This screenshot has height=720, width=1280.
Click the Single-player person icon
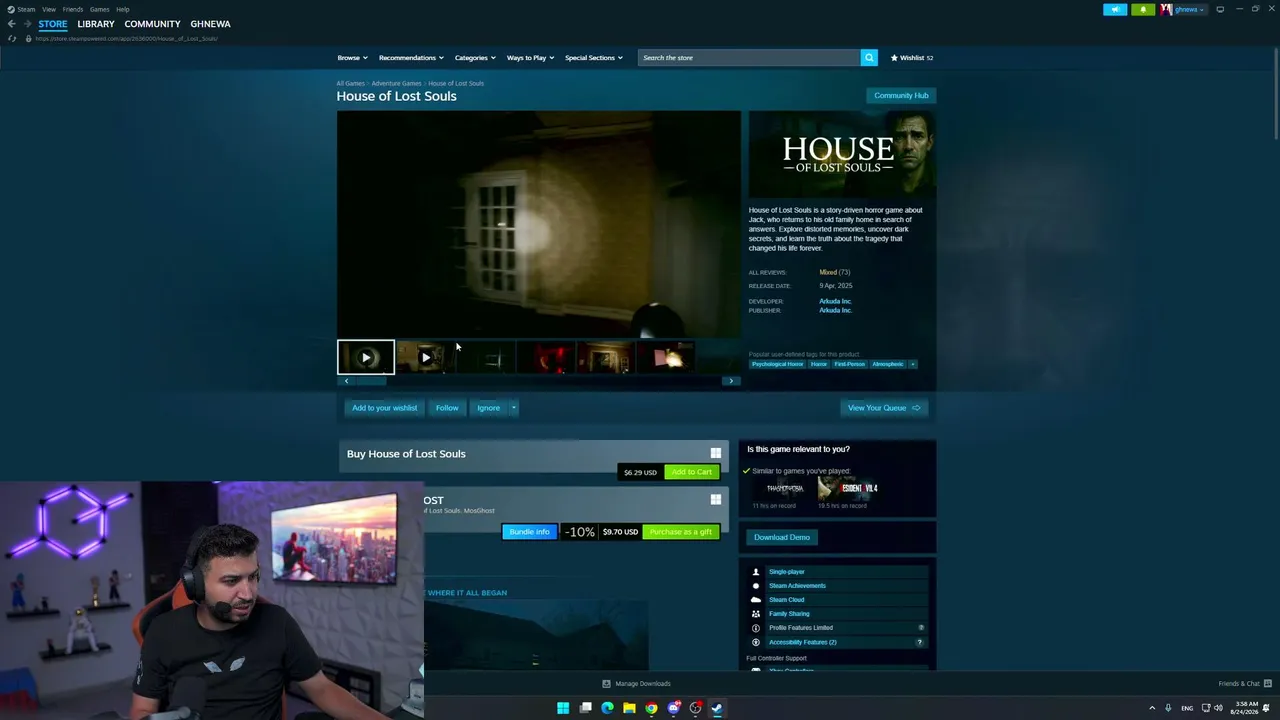tap(756, 572)
